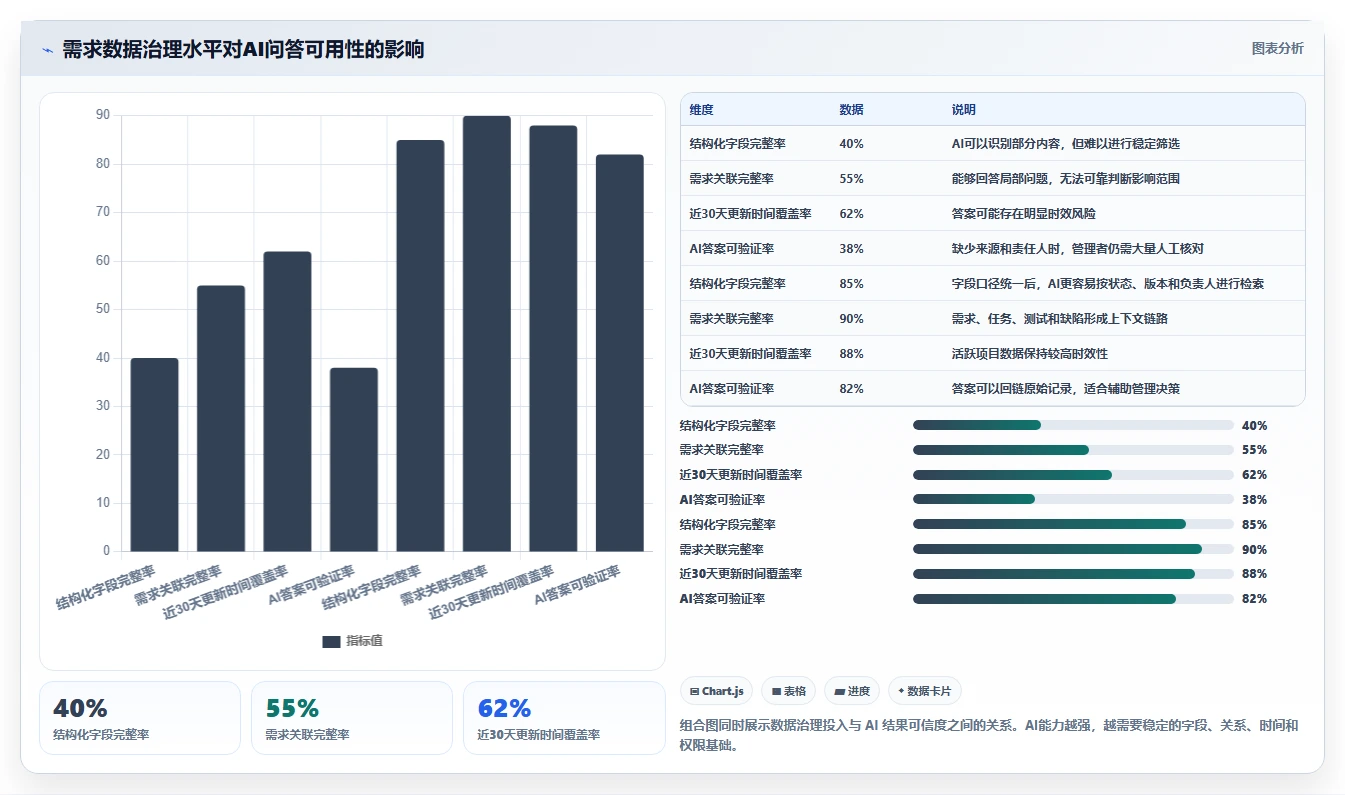Viewport: 1345px width, 795px height.
Task: Click the chart bar reaching value 38
Action: click(354, 459)
